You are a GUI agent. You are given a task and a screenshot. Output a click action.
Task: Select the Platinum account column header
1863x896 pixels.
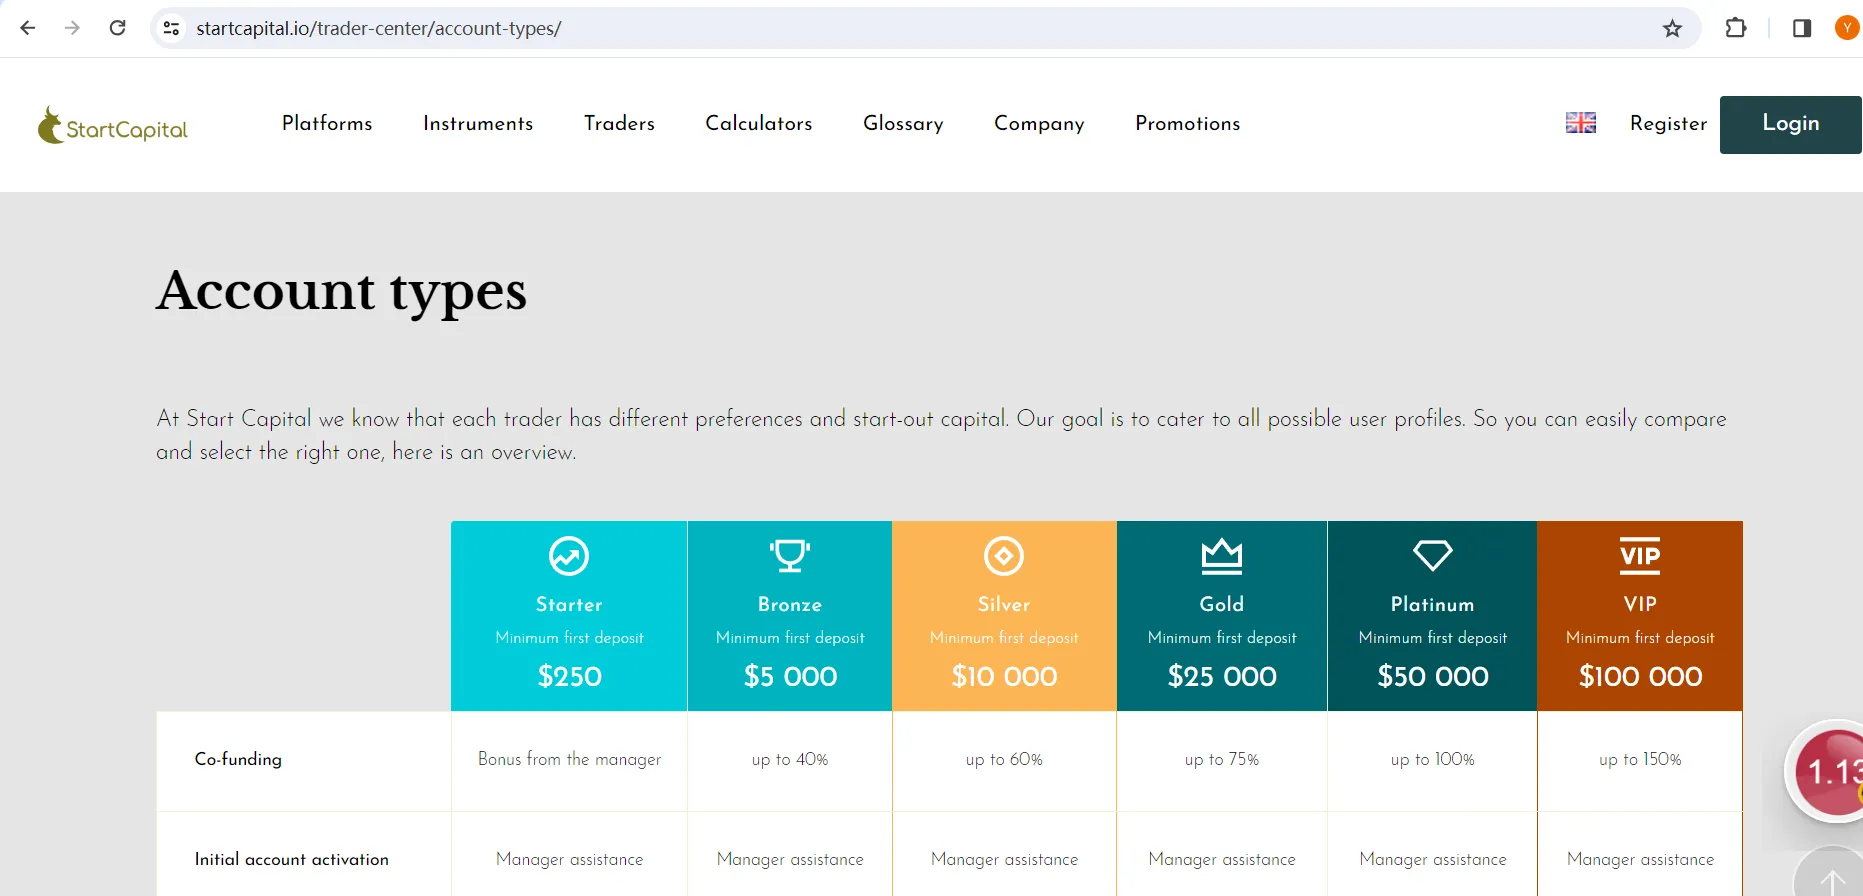coord(1433,616)
